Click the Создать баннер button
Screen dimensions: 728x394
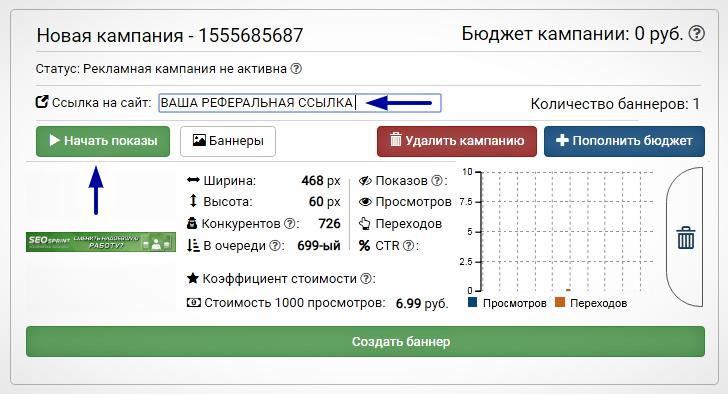[365, 342]
